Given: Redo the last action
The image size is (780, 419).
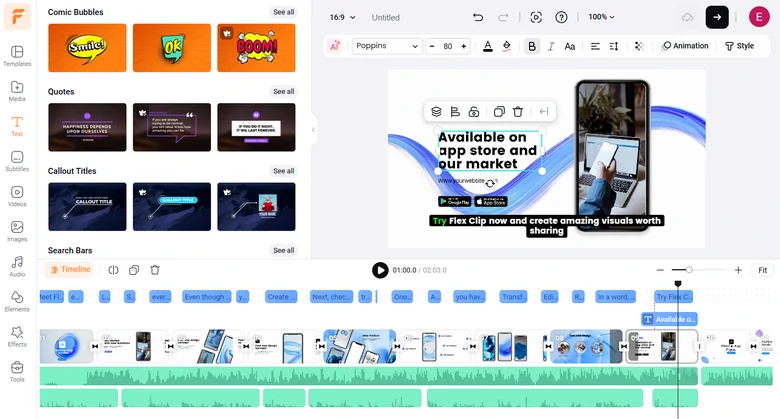Looking at the screenshot, I should (503, 17).
